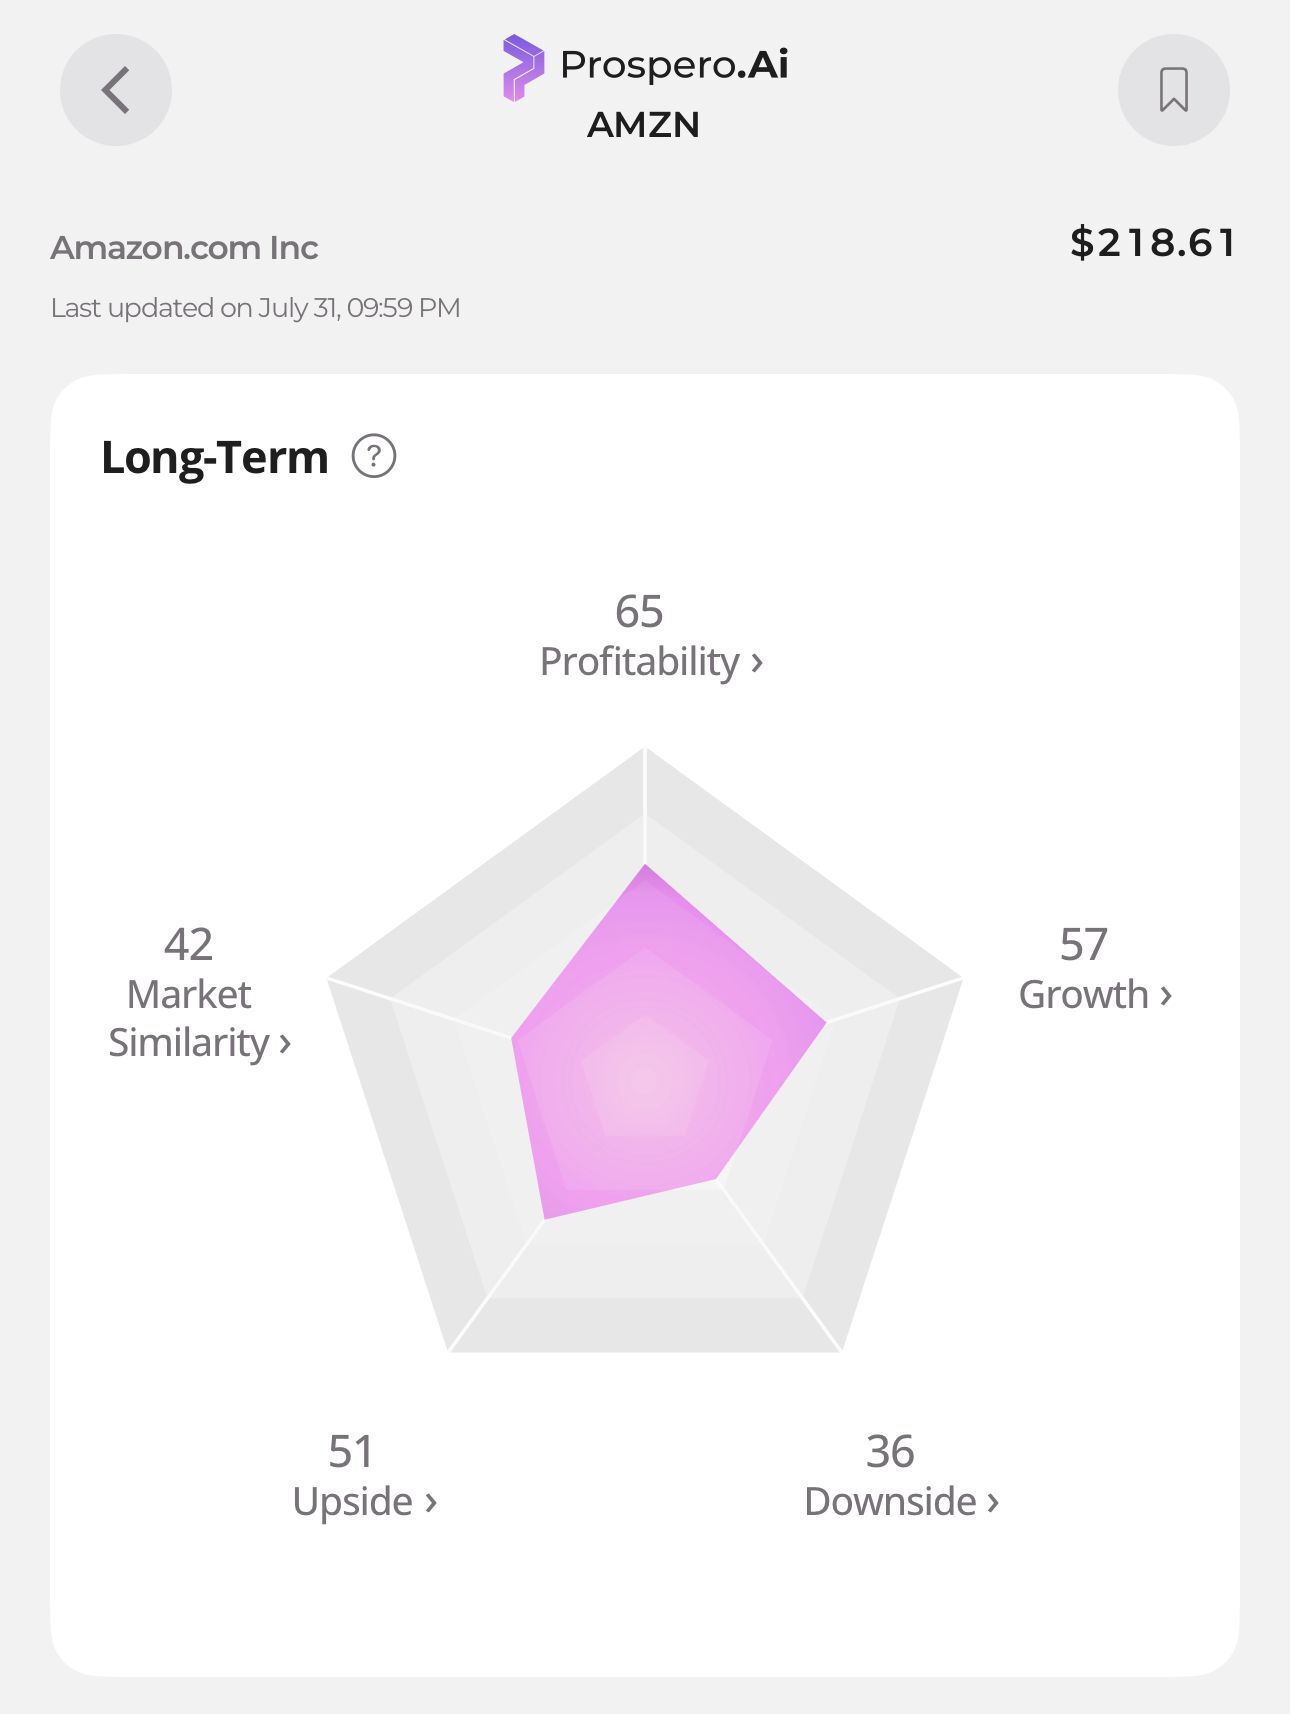Tap the back arrow button
This screenshot has width=1290, height=1714.
pyautogui.click(x=116, y=90)
